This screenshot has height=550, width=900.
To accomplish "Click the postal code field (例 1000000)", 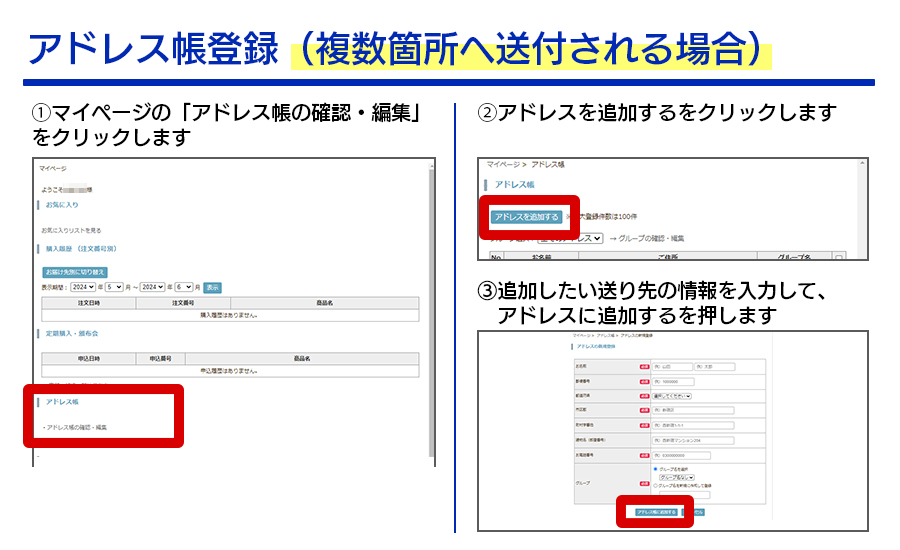I will click(x=673, y=382).
